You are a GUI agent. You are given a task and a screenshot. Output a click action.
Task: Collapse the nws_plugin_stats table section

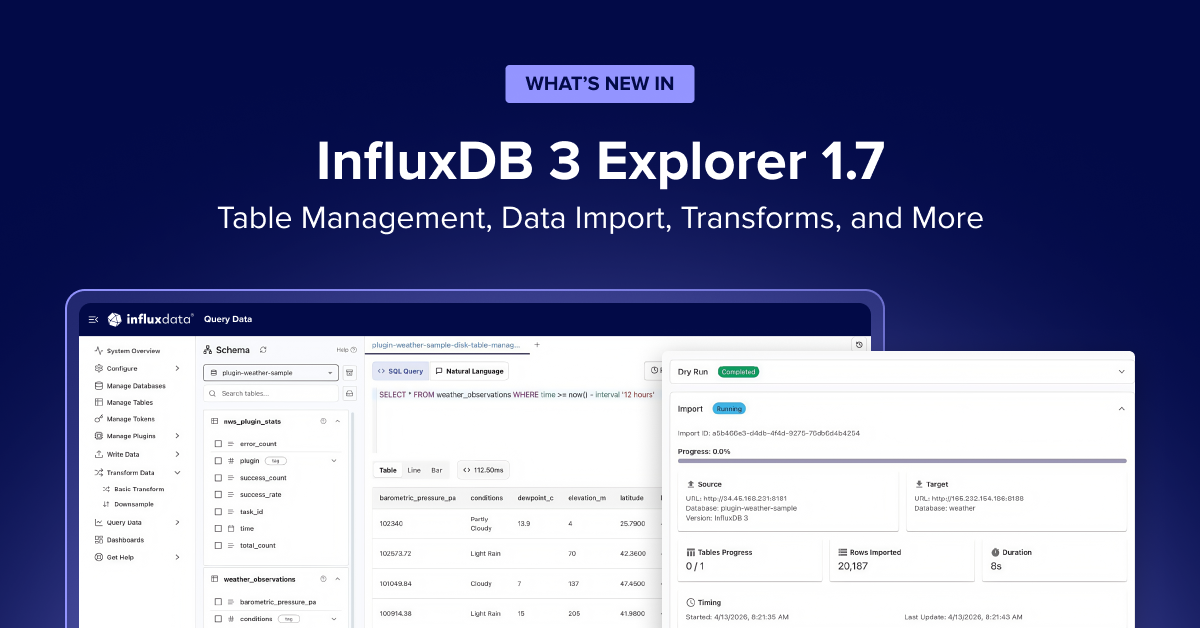[337, 421]
